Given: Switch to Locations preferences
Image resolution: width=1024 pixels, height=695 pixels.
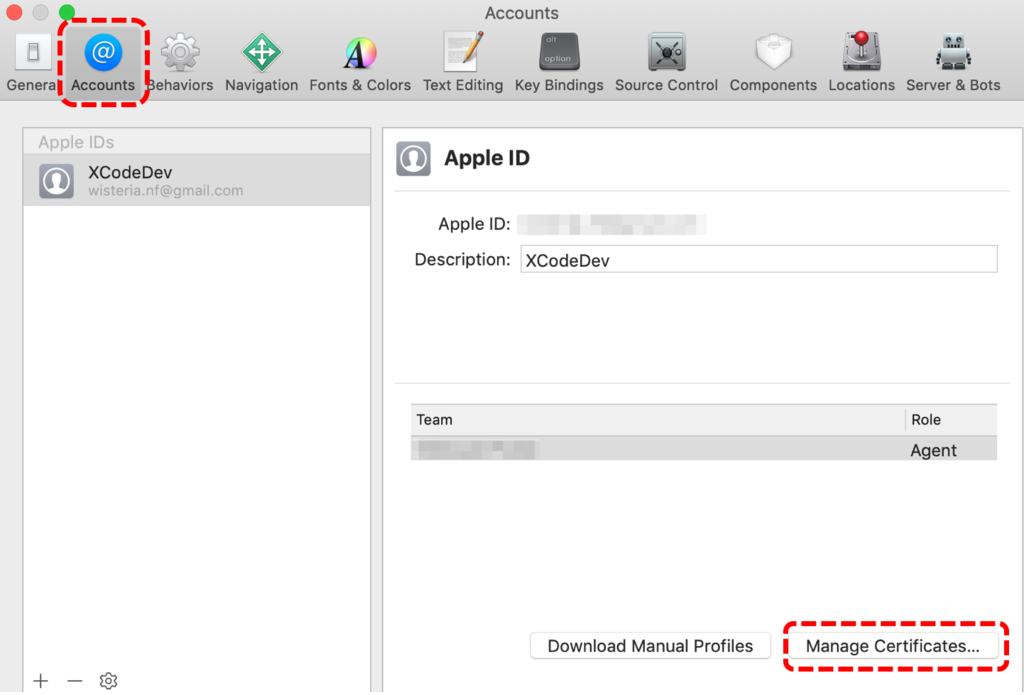Looking at the screenshot, I should (x=861, y=62).
